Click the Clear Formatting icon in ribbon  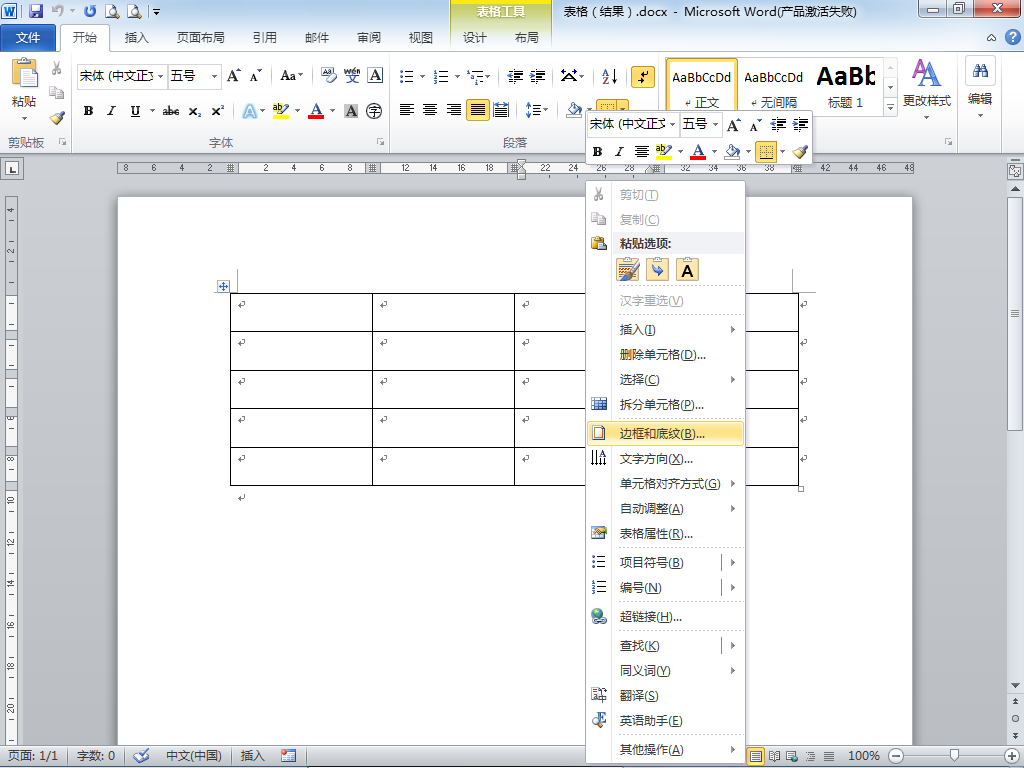[x=329, y=76]
